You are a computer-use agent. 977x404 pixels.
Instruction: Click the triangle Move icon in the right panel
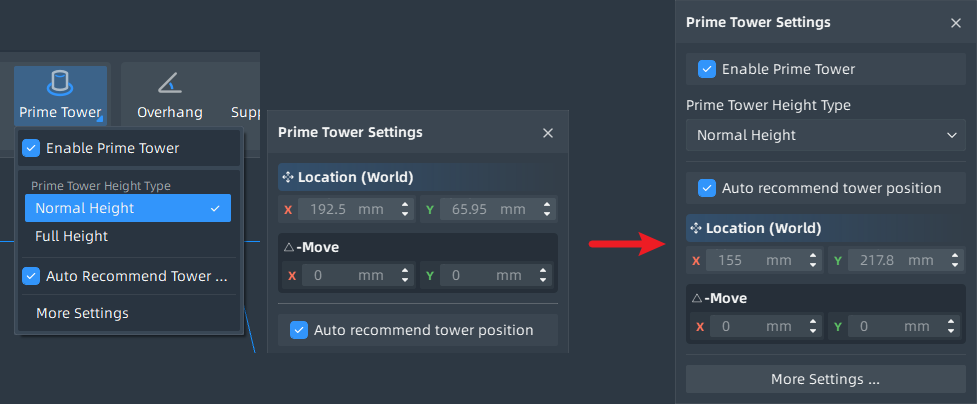[x=697, y=299]
